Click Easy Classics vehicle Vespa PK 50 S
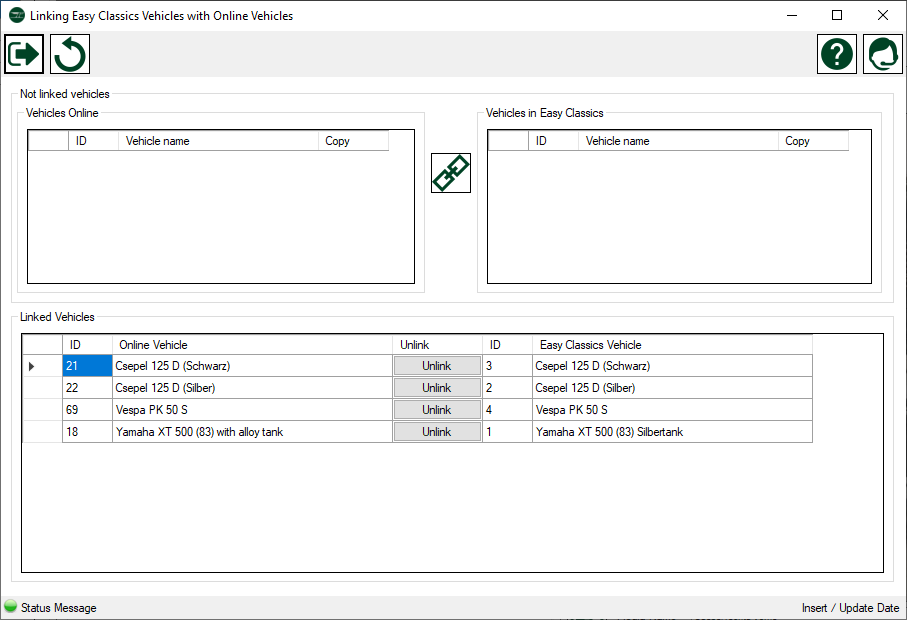Image resolution: width=907 pixels, height=620 pixels. point(672,410)
